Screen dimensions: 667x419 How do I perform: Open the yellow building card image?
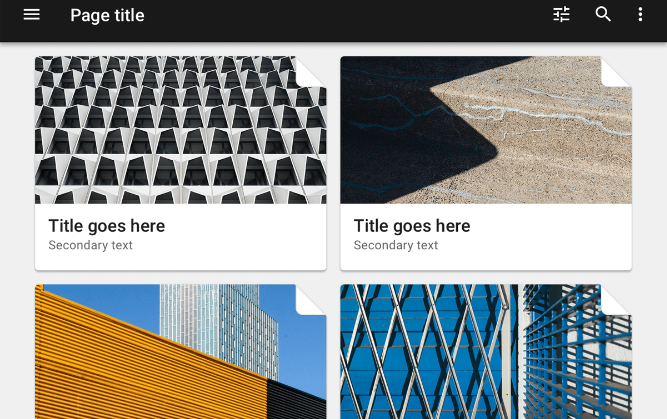point(180,351)
